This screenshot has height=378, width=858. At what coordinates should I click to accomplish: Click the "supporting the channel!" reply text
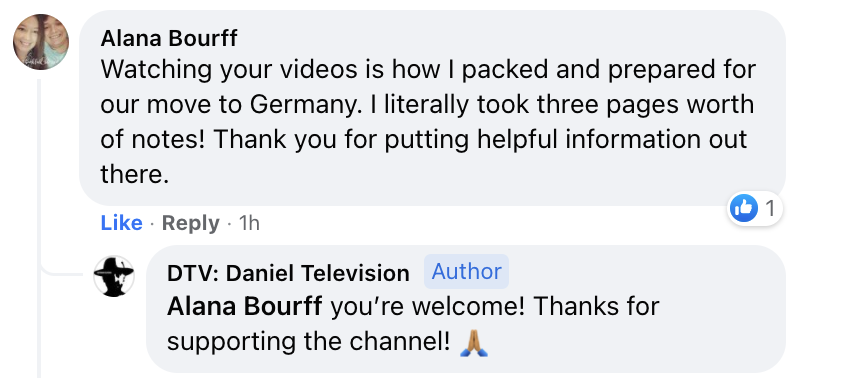tap(309, 342)
